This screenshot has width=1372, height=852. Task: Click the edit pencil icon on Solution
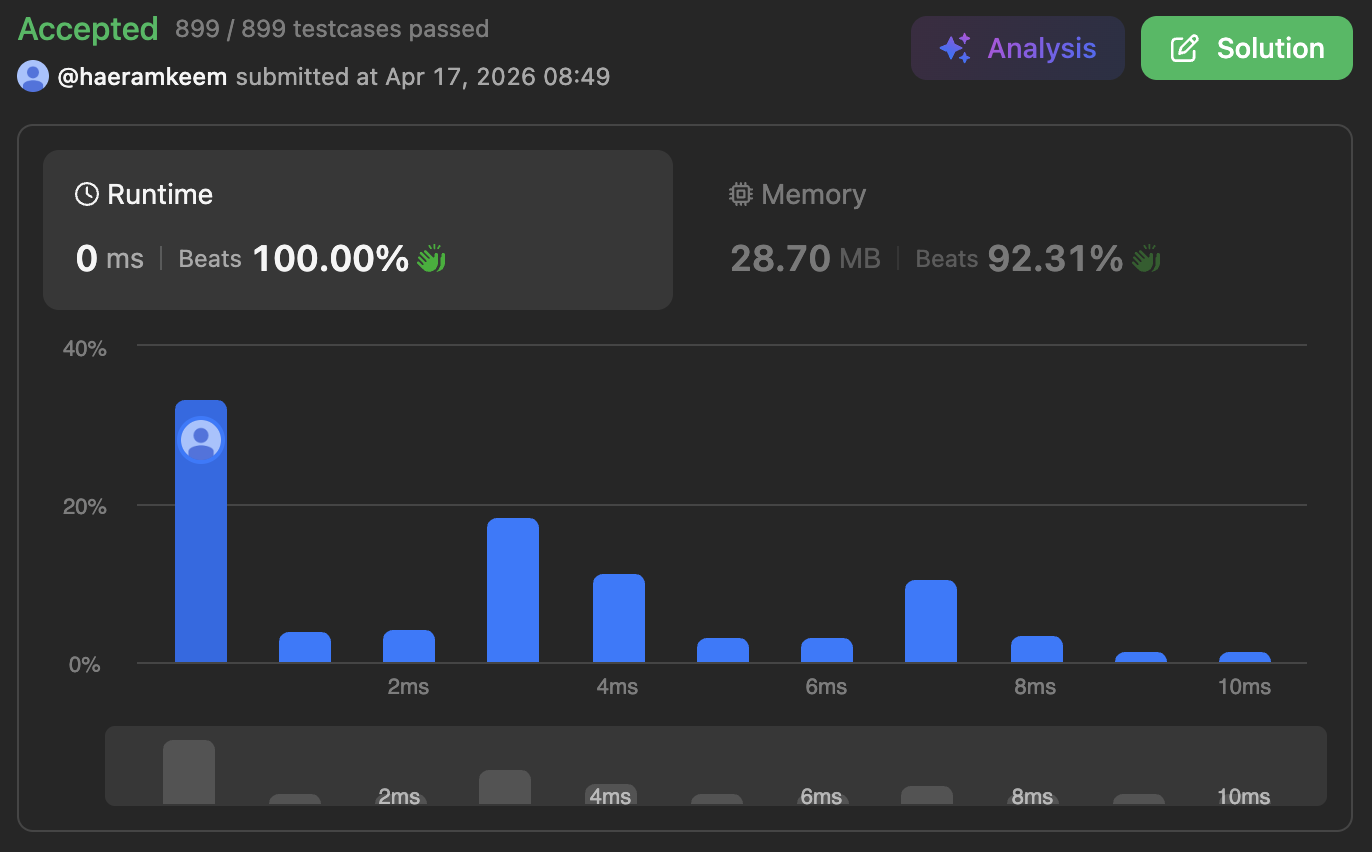pos(1184,48)
